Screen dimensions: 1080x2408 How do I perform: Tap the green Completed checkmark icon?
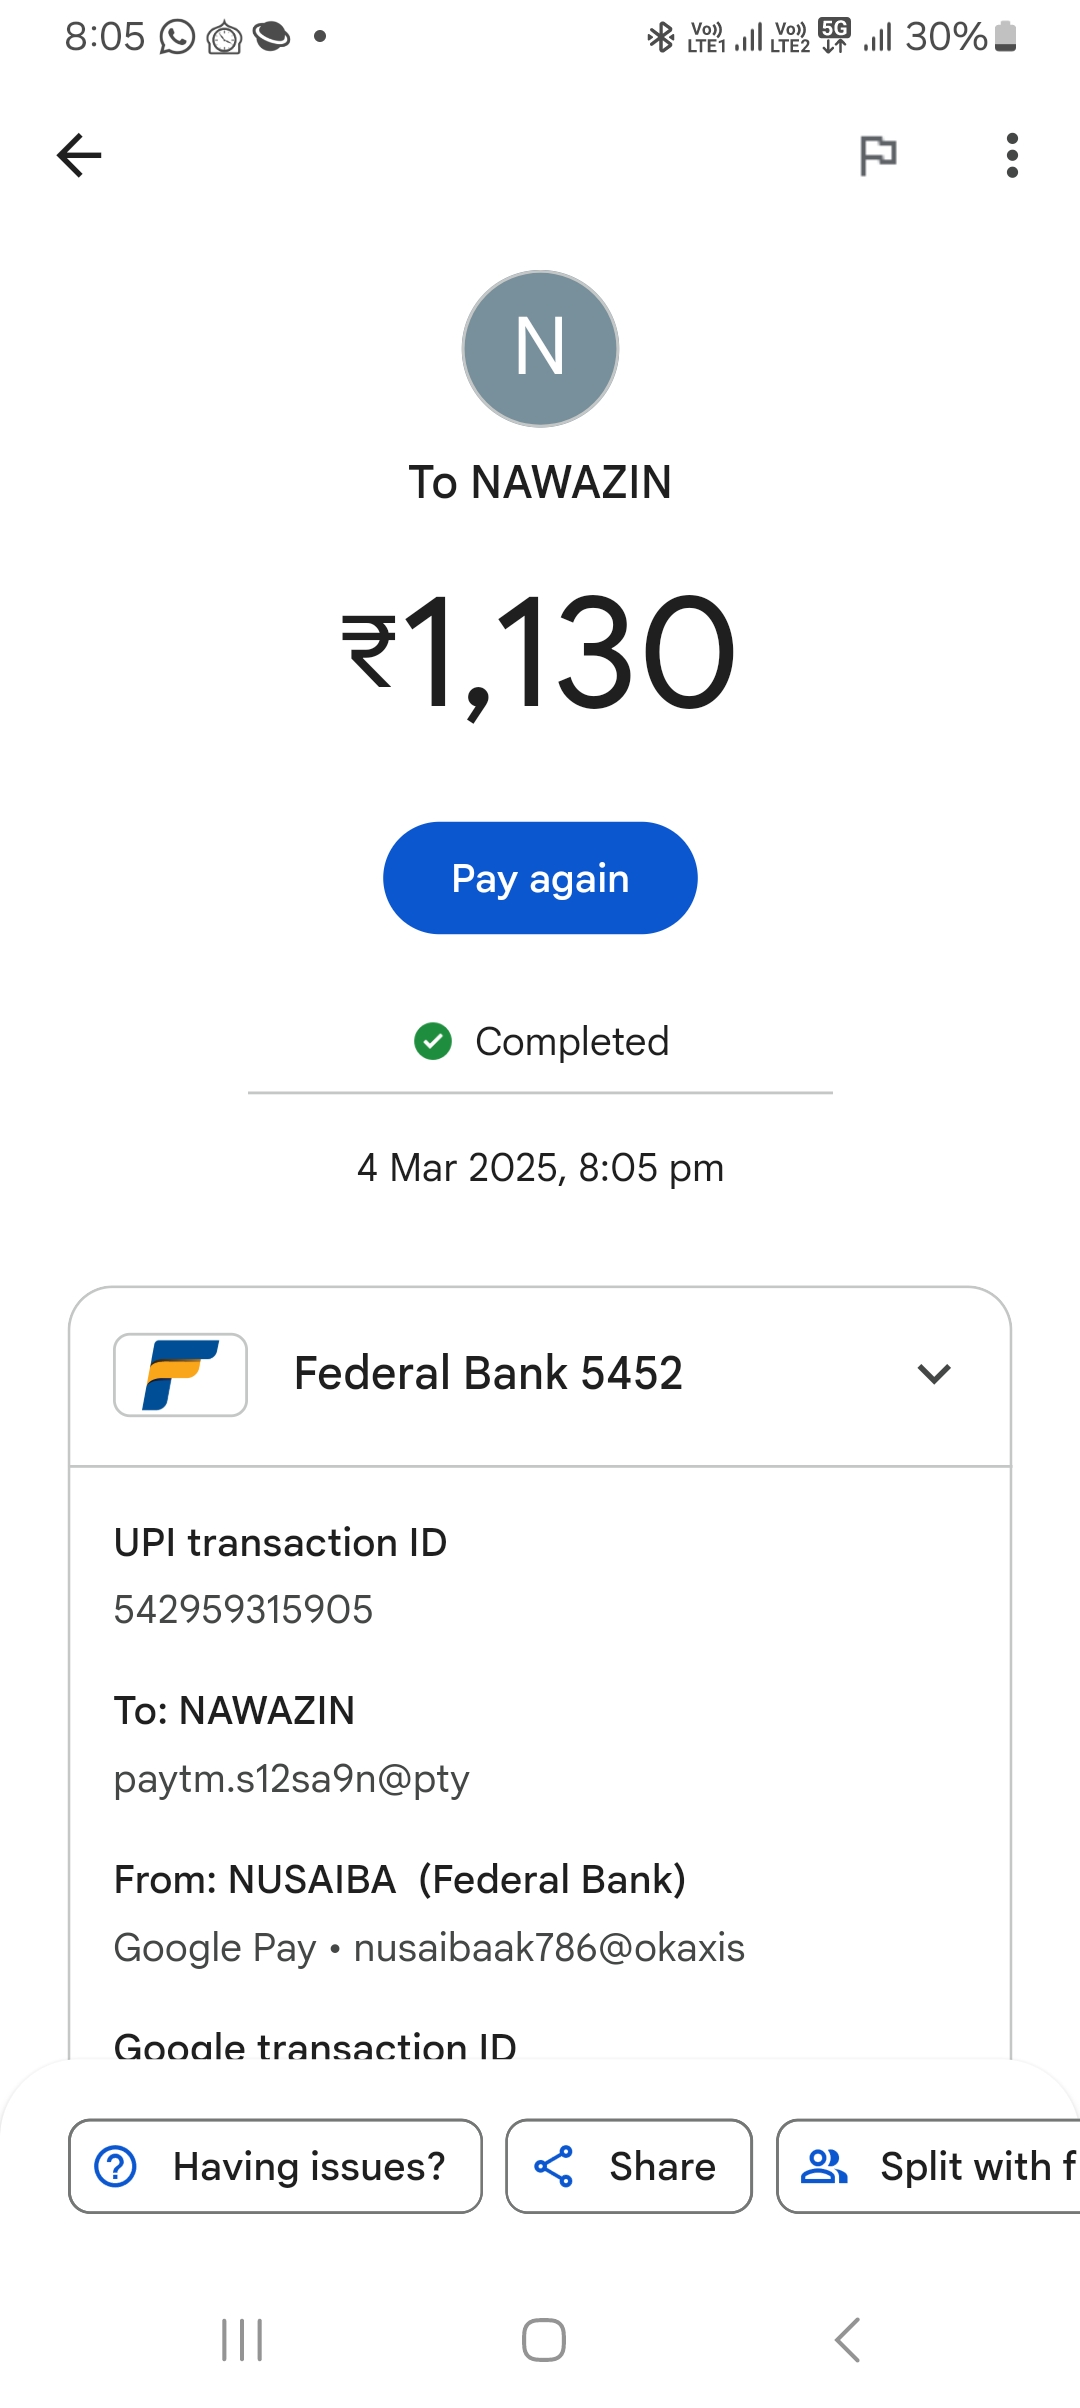(x=433, y=1041)
